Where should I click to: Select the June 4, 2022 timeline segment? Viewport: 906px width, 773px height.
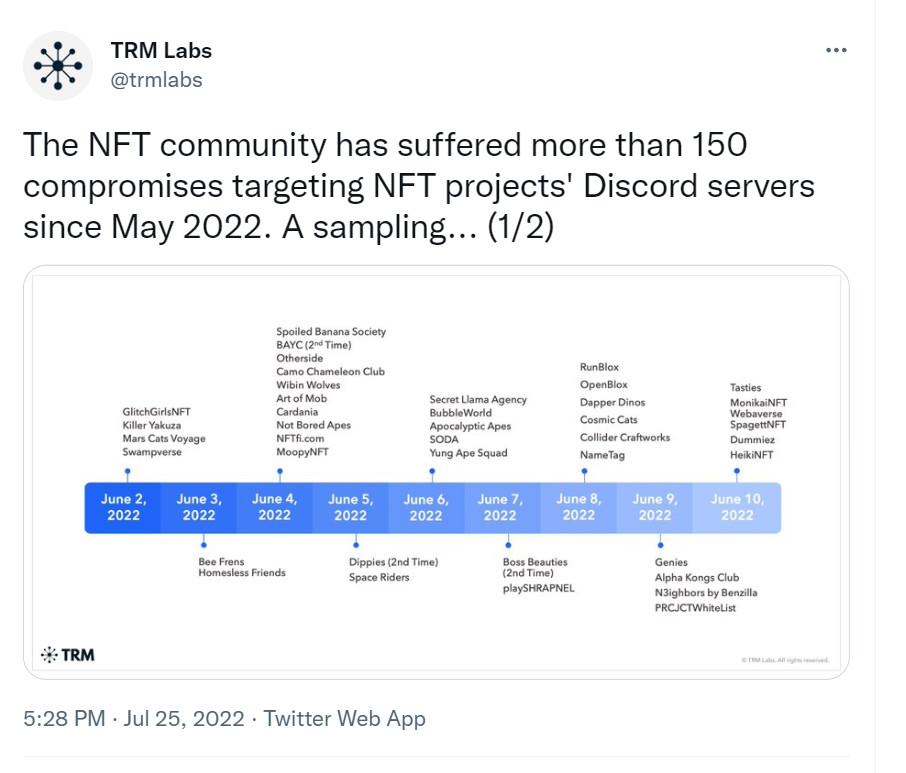[x=274, y=507]
